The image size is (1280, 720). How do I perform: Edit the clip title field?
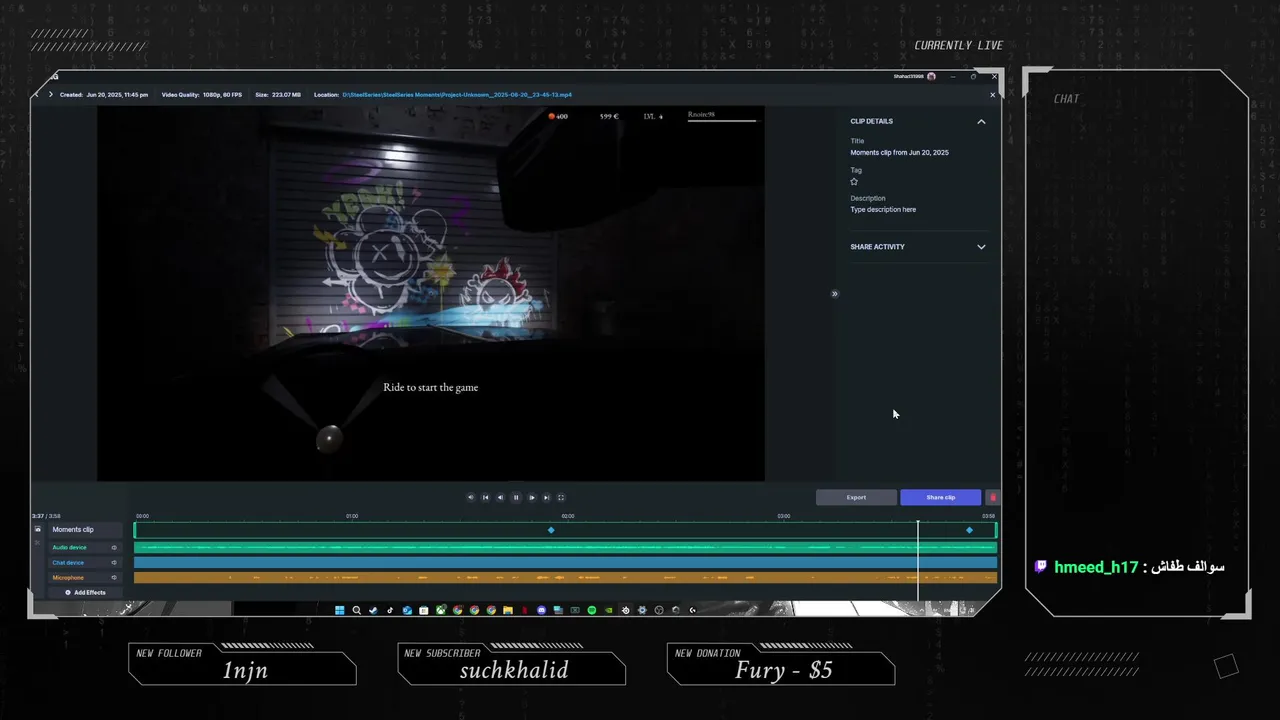tap(900, 153)
